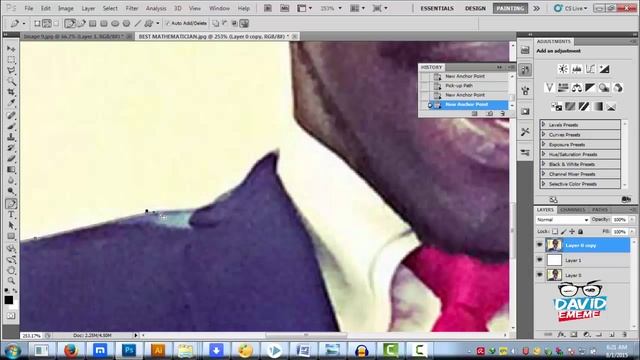Delete layer using Layers panel trash icon
640x360 pixels.
pyautogui.click(x=624, y=334)
